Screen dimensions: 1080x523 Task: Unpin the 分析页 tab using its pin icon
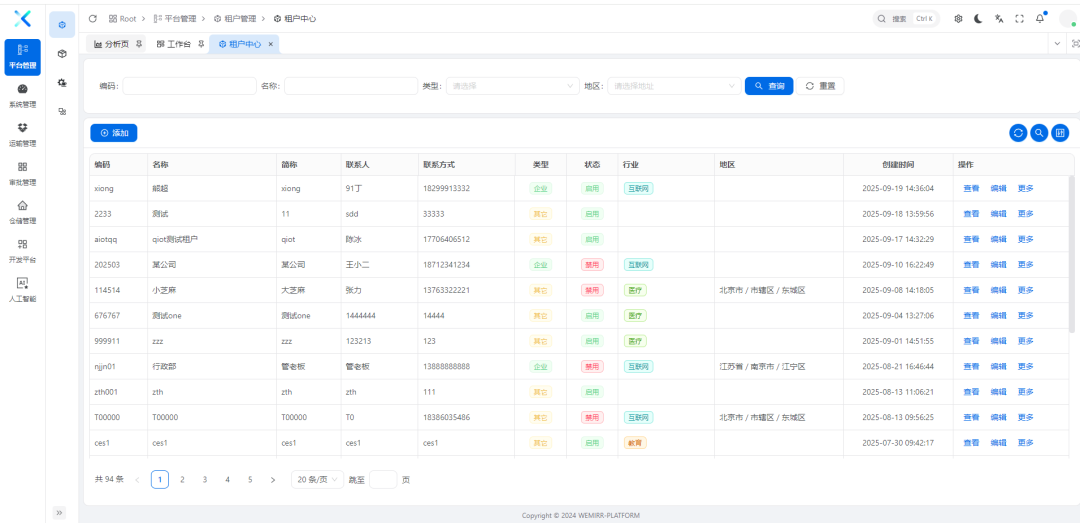(138, 44)
